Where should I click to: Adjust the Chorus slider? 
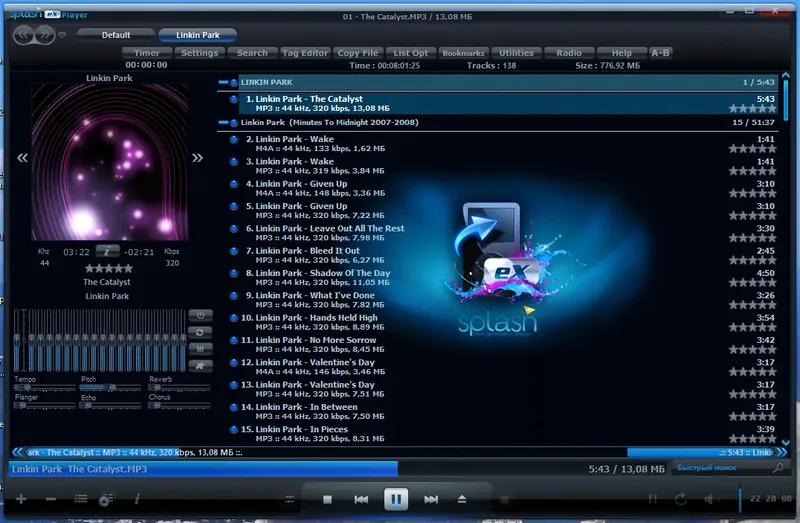pyautogui.click(x=179, y=406)
